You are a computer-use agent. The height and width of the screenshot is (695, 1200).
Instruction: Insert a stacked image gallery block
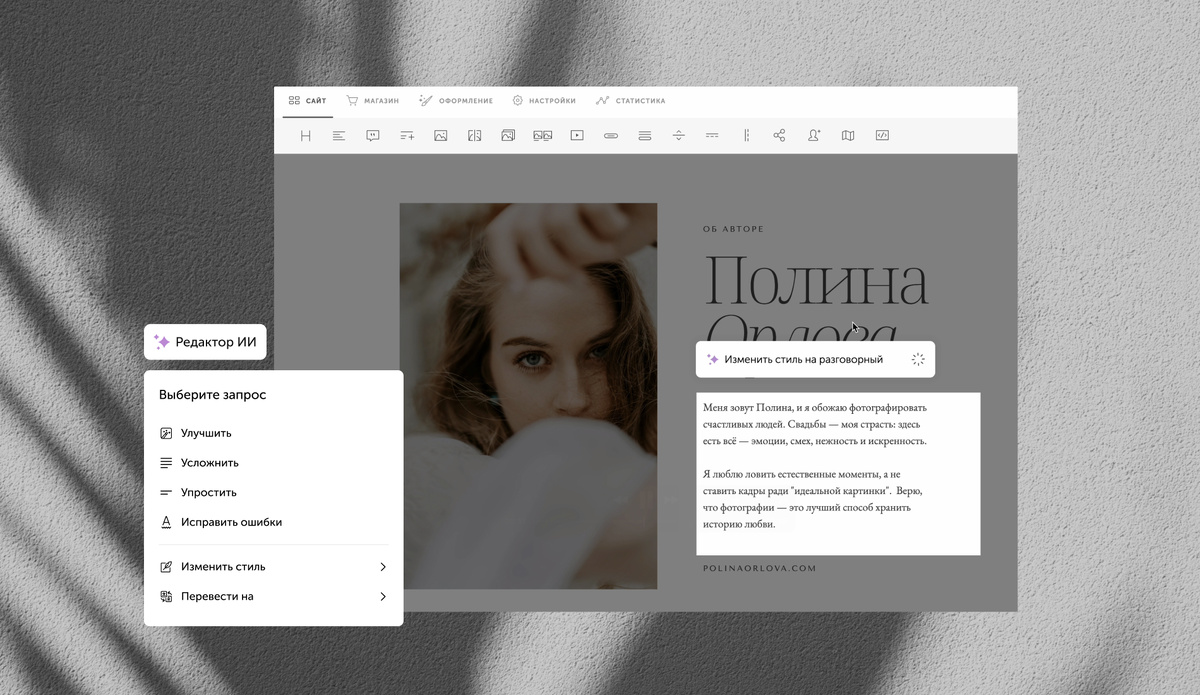pos(508,136)
